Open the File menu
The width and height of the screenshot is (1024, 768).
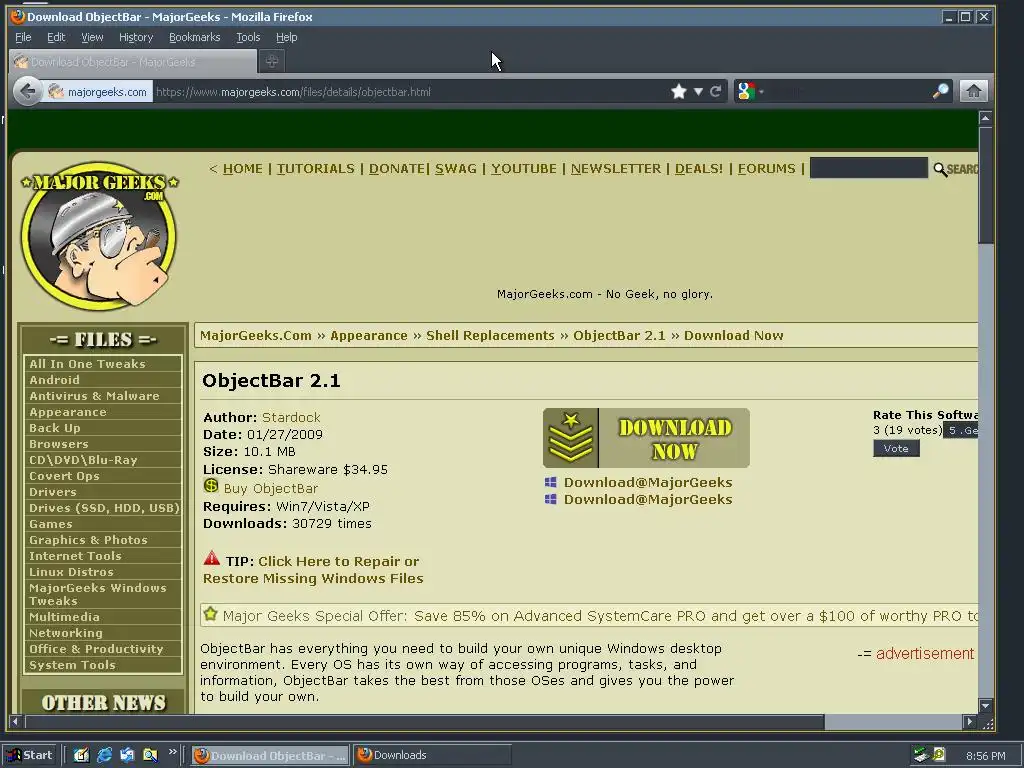click(23, 37)
